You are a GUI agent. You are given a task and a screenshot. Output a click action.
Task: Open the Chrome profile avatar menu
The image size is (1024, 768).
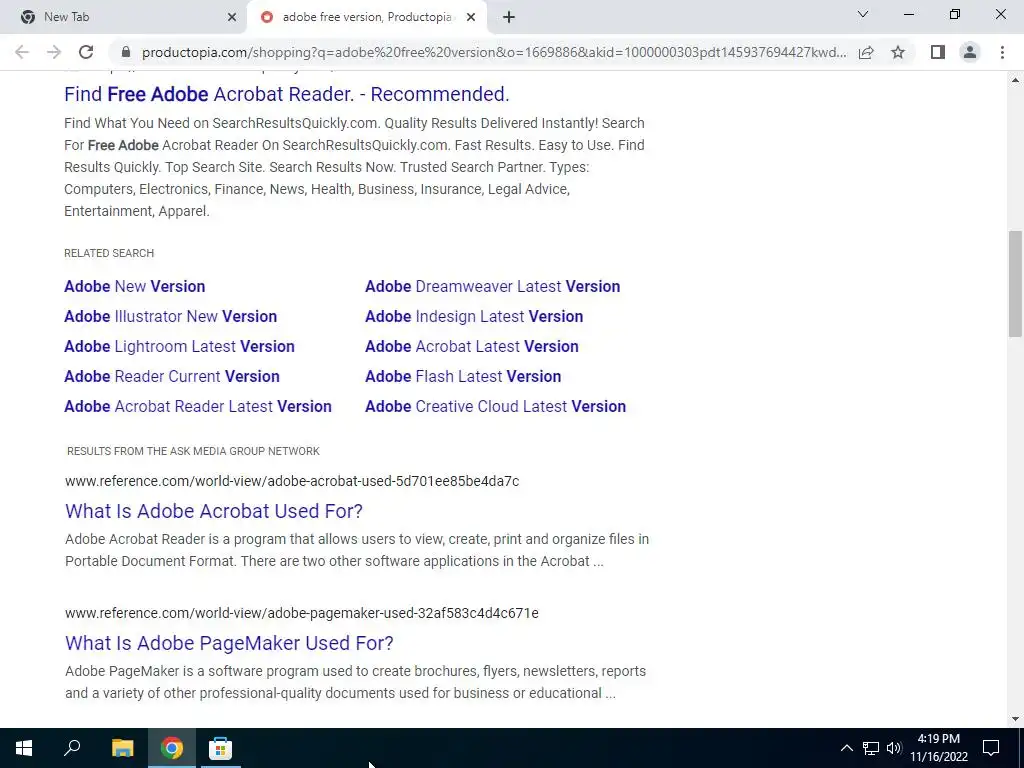point(970,52)
